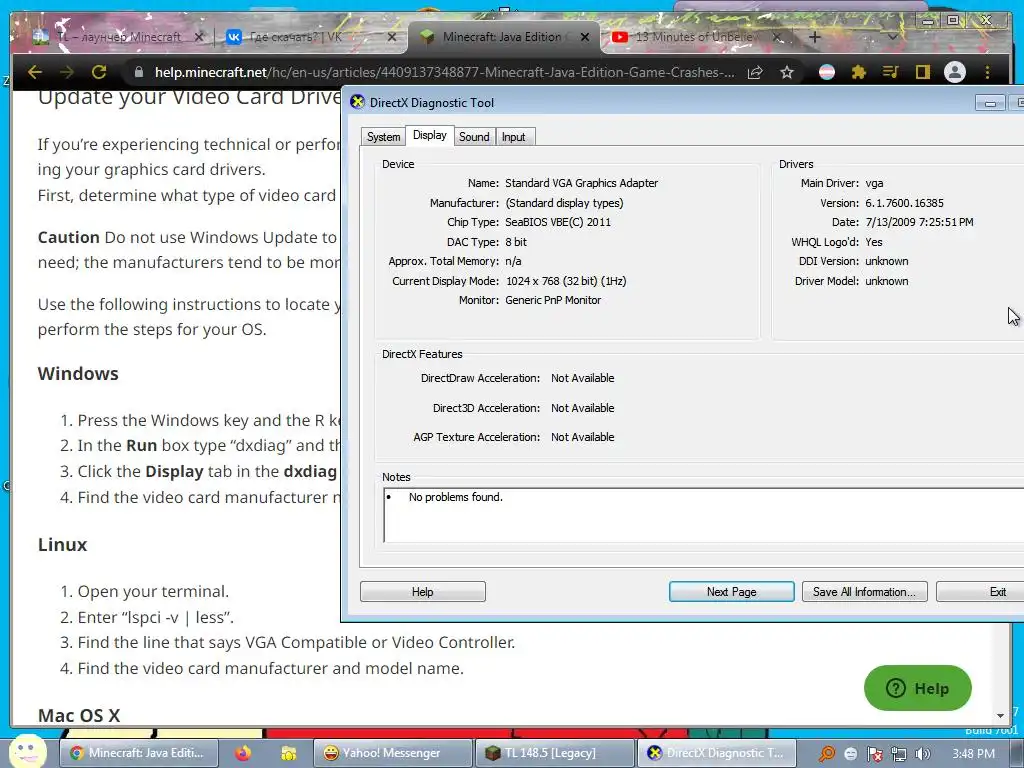
Task: Open Yahoo! Messenger taskbar button
Action: tap(393, 753)
